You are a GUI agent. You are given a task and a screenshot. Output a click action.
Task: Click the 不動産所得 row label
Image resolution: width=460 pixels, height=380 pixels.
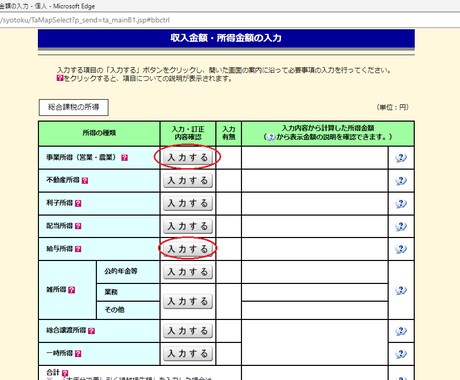[63, 180]
